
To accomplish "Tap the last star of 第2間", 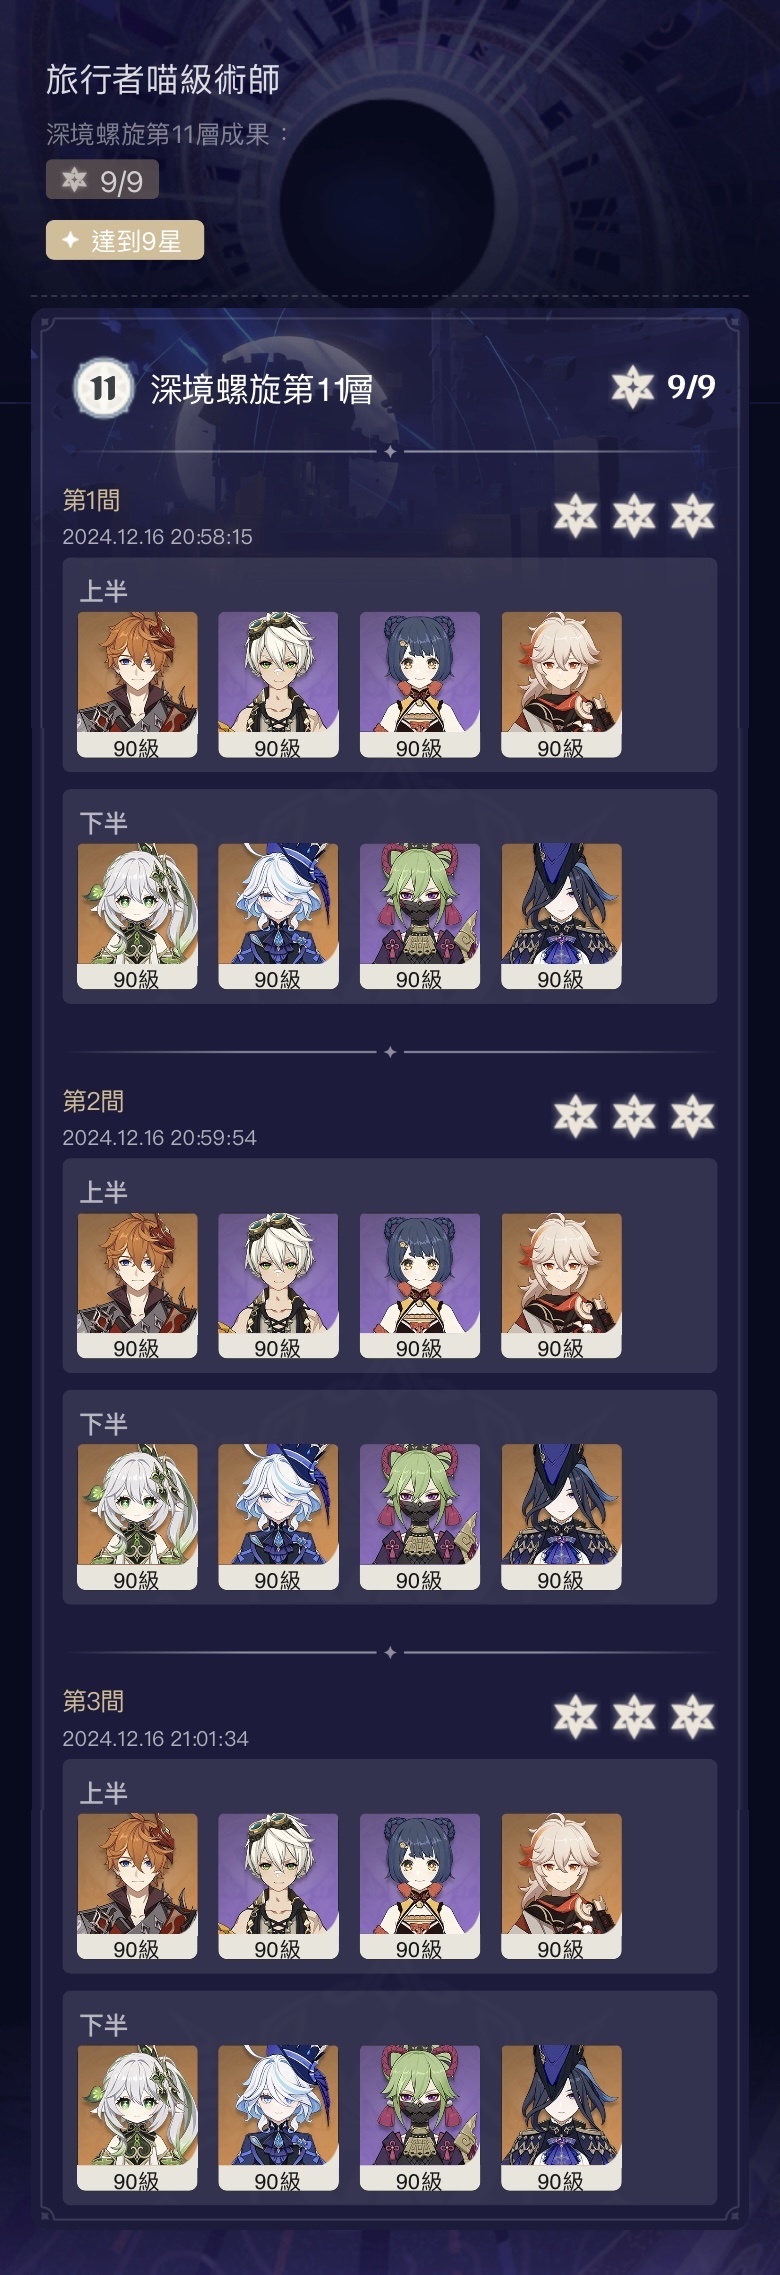I will pos(693,1116).
